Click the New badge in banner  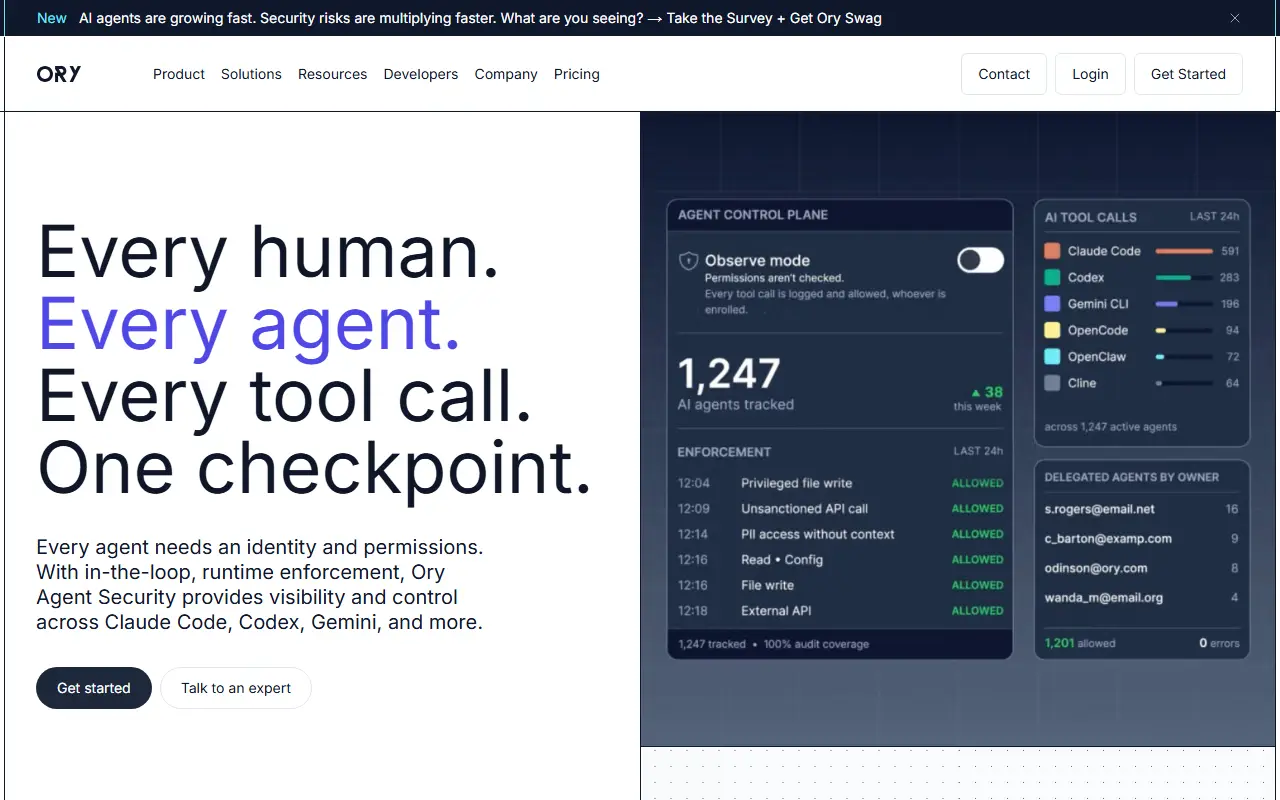pos(52,18)
